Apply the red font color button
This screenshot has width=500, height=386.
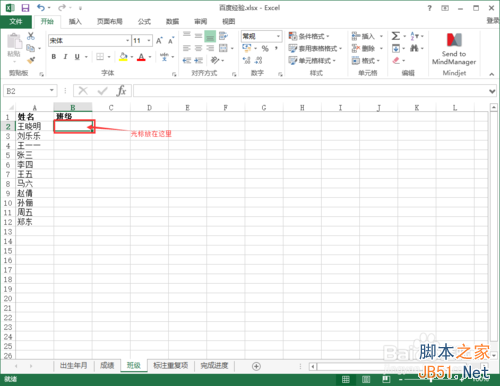tap(141, 57)
